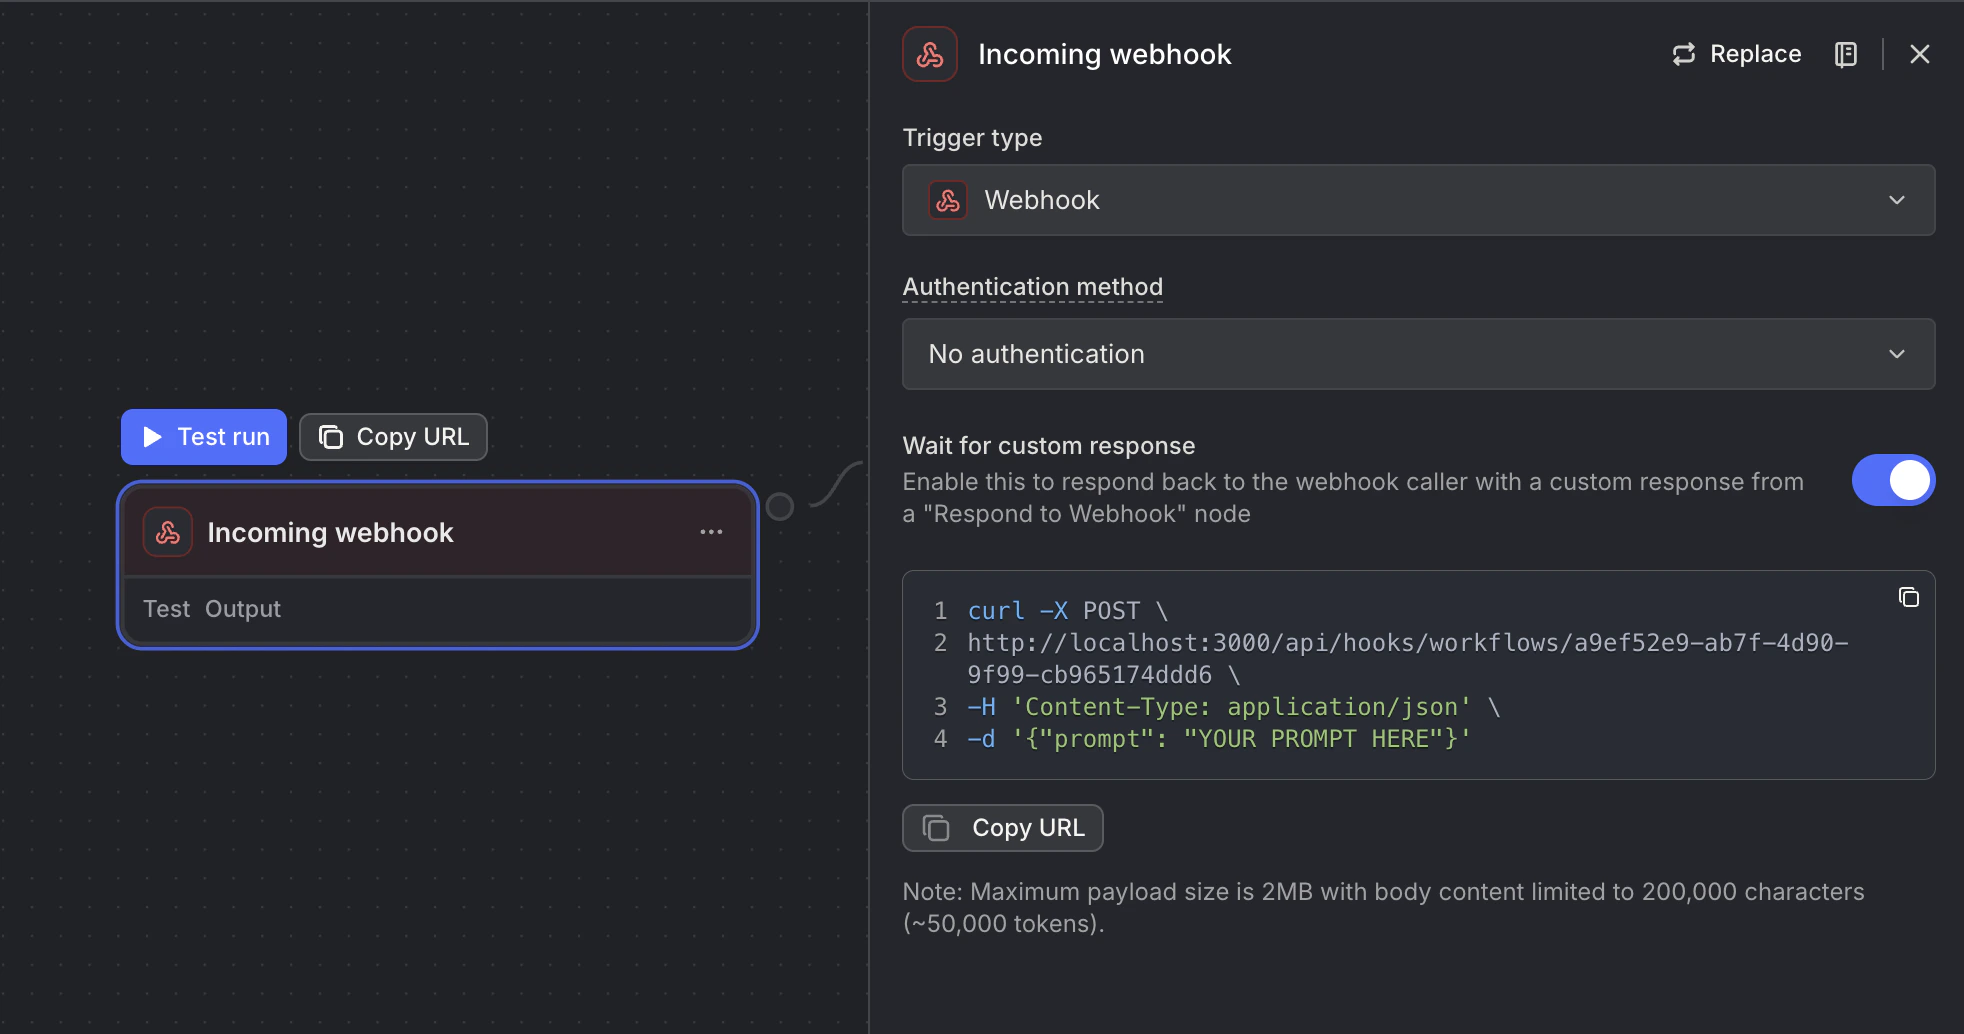The width and height of the screenshot is (1964, 1034).
Task: Open the three-dot menu on the webhook node
Action: pos(711,531)
